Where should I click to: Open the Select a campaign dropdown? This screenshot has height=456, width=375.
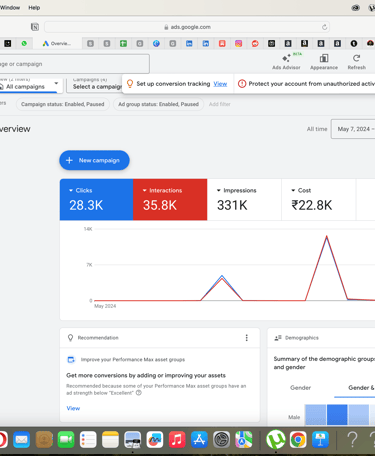(x=95, y=85)
